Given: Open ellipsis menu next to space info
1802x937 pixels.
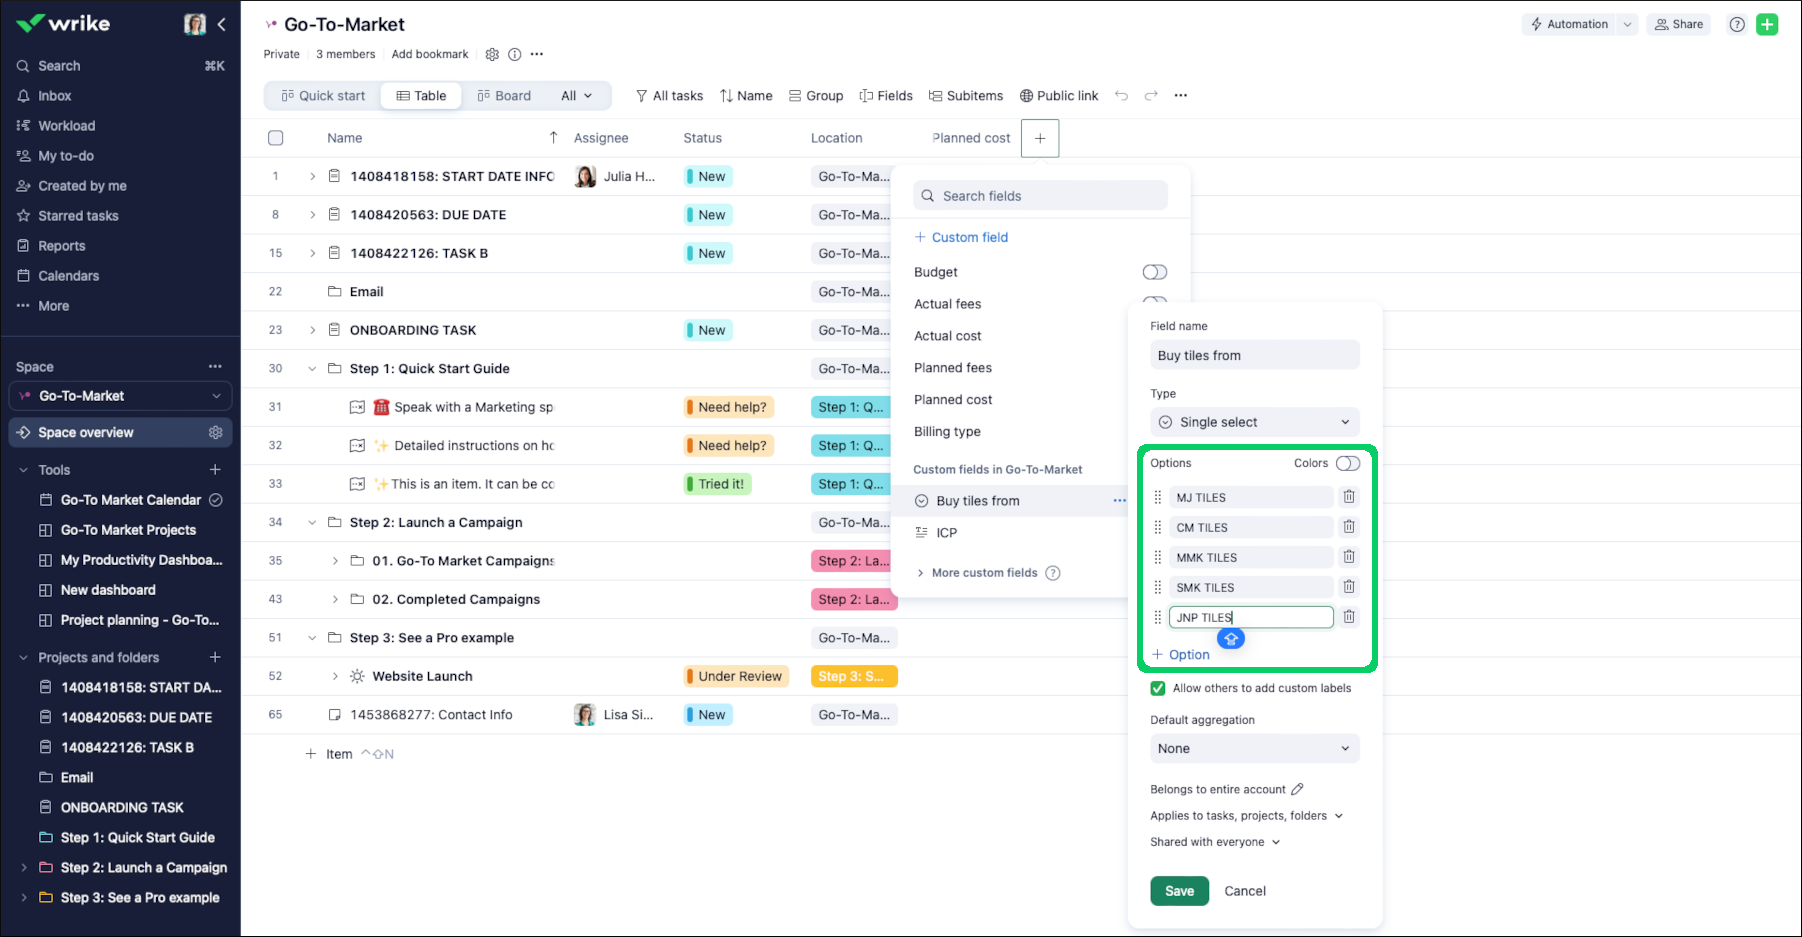Looking at the screenshot, I should (x=537, y=54).
